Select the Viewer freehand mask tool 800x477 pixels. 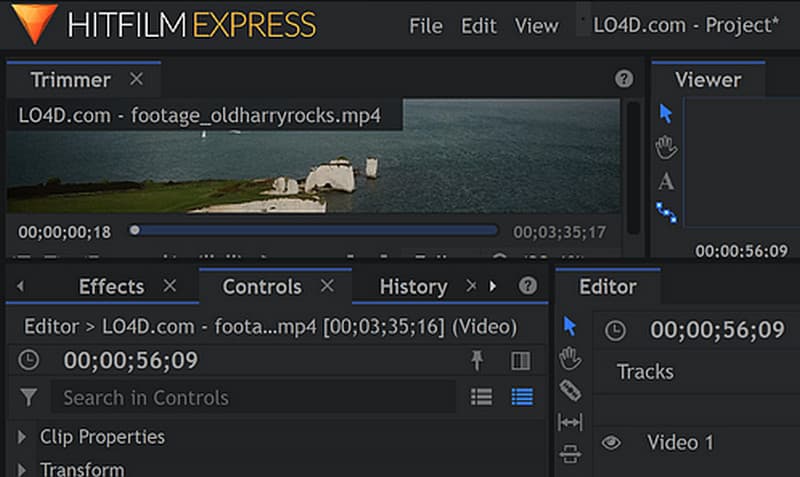pyautogui.click(x=666, y=212)
